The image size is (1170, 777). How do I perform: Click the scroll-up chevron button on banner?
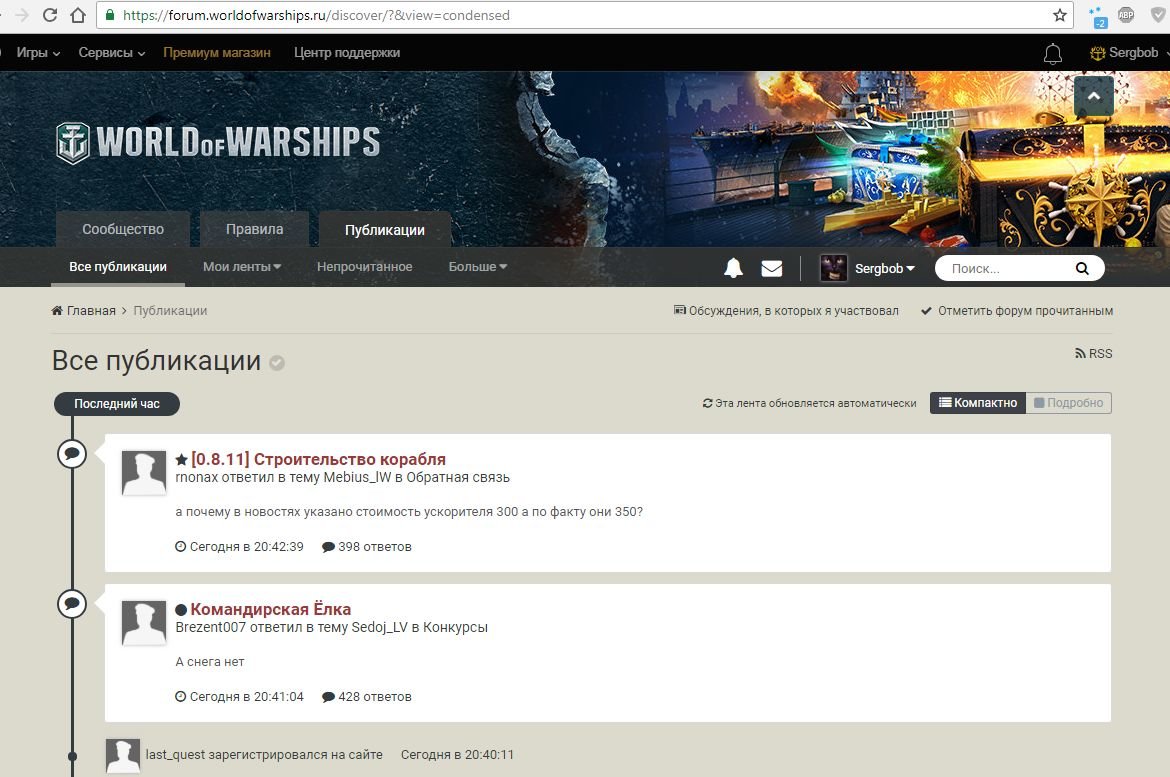1094,96
